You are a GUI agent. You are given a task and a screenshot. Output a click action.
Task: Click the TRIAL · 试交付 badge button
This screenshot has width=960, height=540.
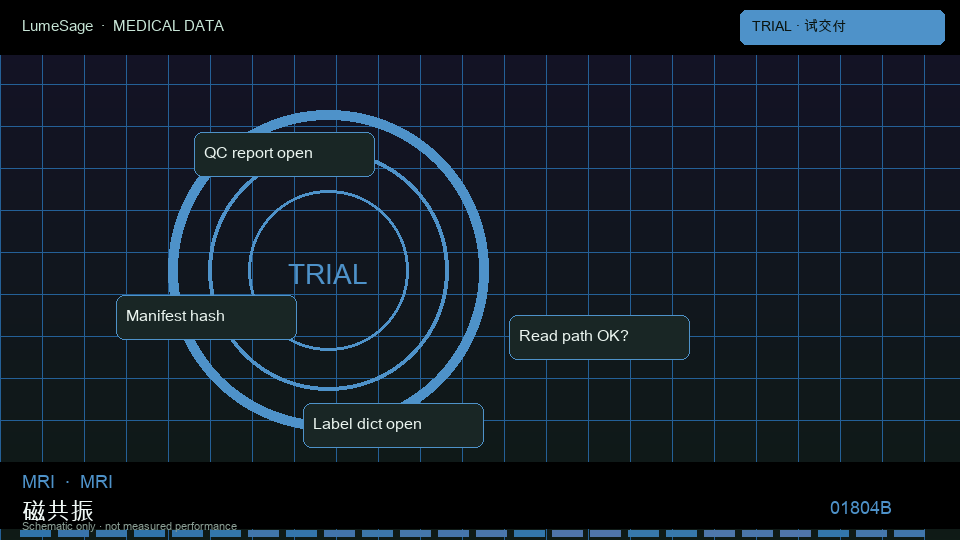pos(842,27)
